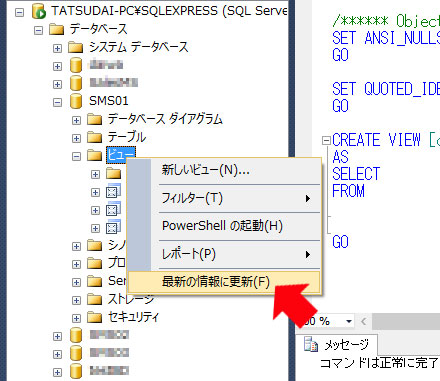Click the システム データベース folder icon

(x=76, y=47)
